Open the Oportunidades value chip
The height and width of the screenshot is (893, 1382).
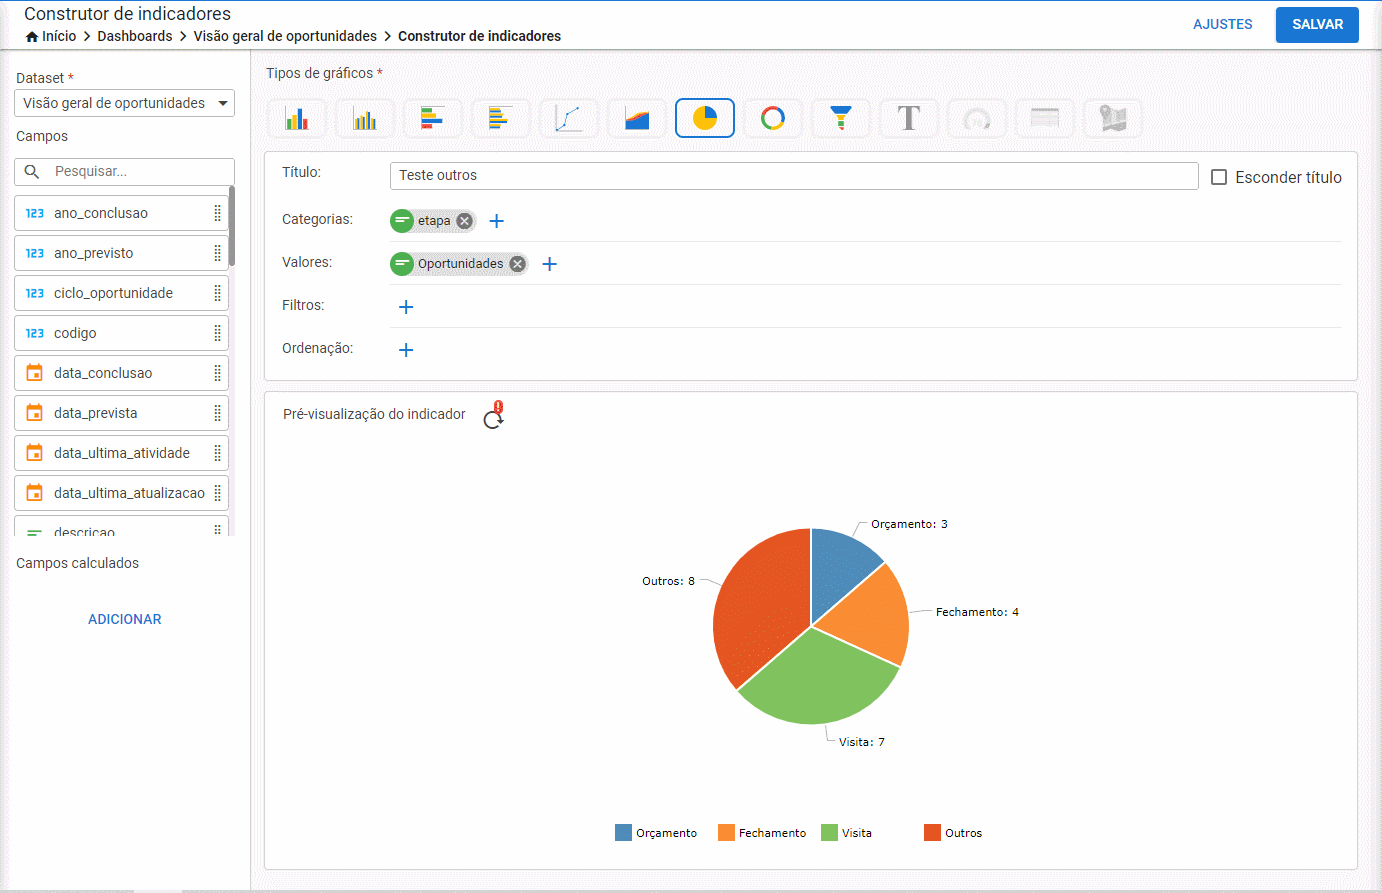460,264
